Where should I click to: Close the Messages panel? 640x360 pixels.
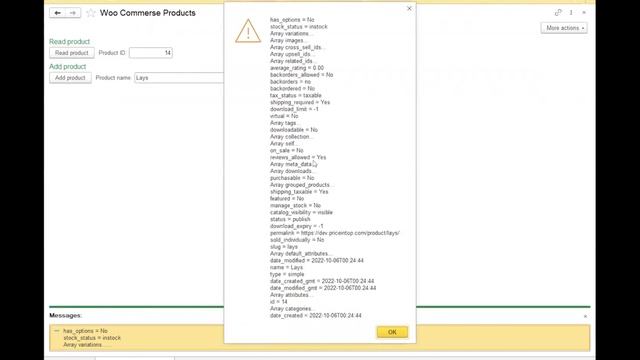click(585, 316)
